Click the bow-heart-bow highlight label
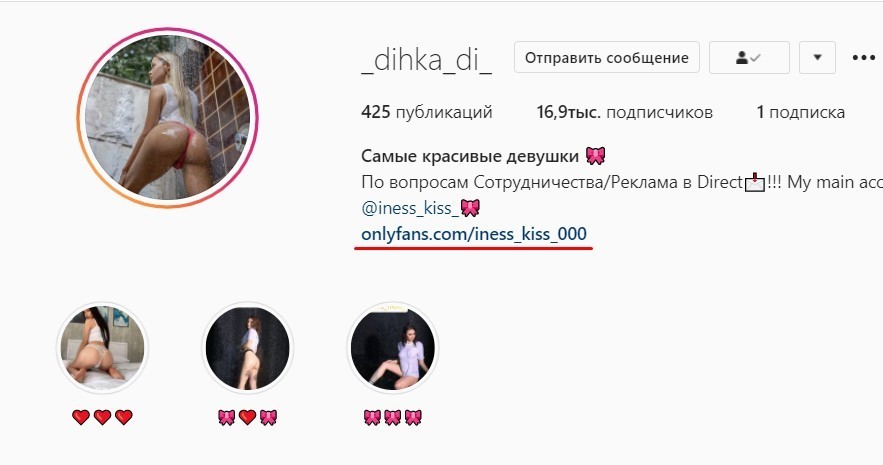The width and height of the screenshot is (883, 465). click(248, 417)
